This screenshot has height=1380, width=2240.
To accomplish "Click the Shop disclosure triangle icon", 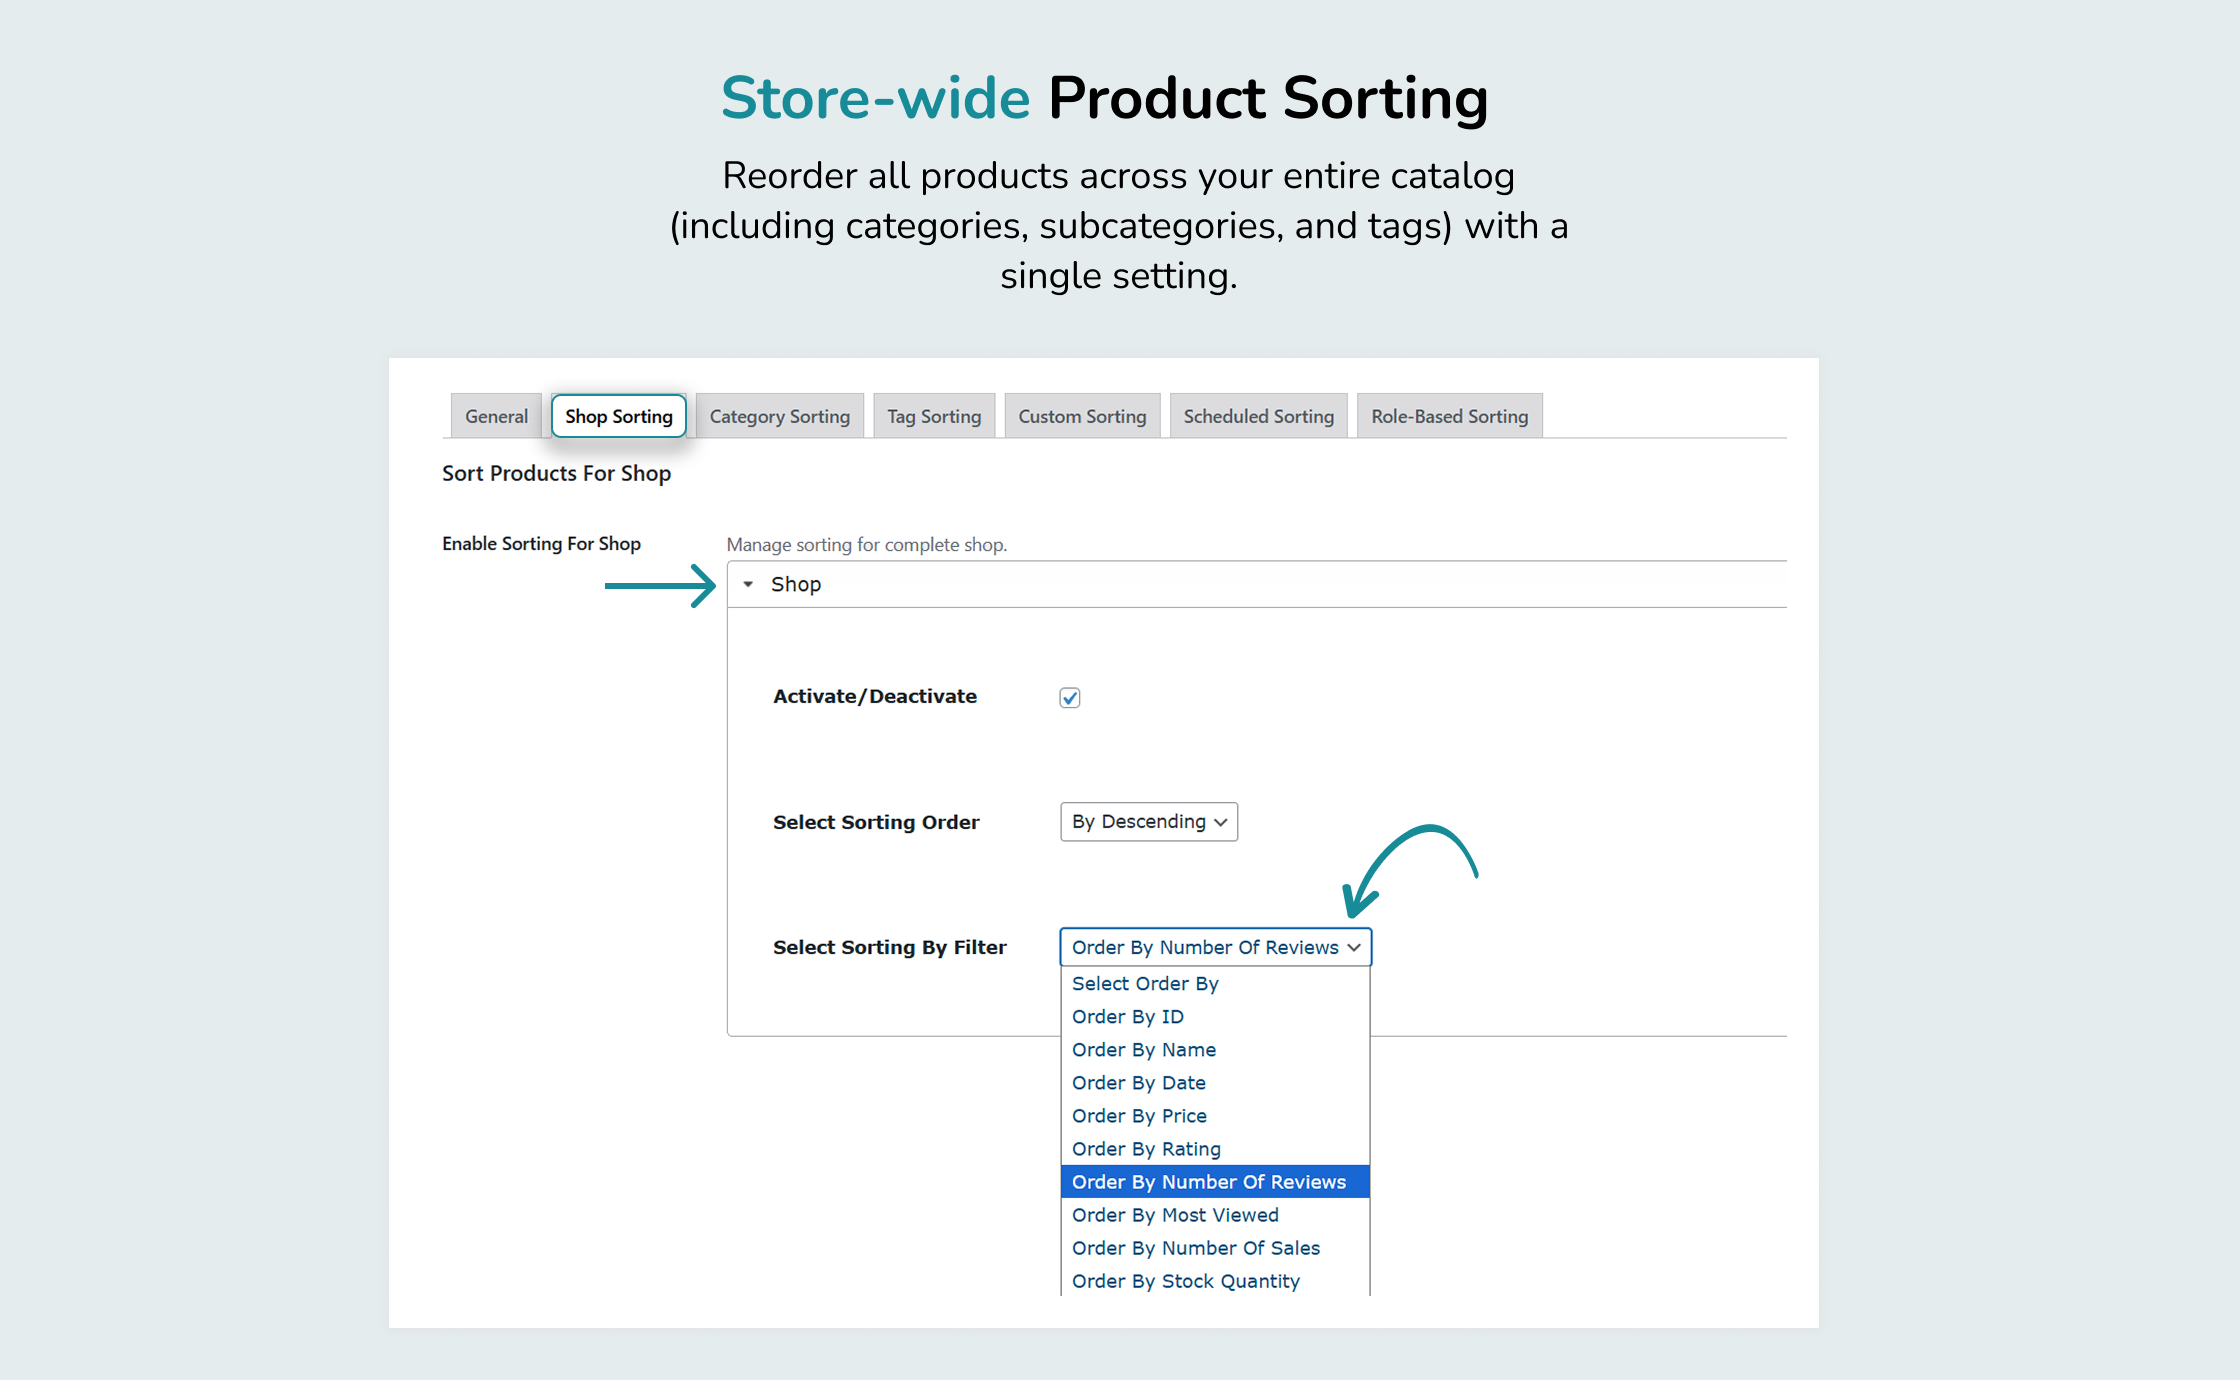I will pos(748,584).
